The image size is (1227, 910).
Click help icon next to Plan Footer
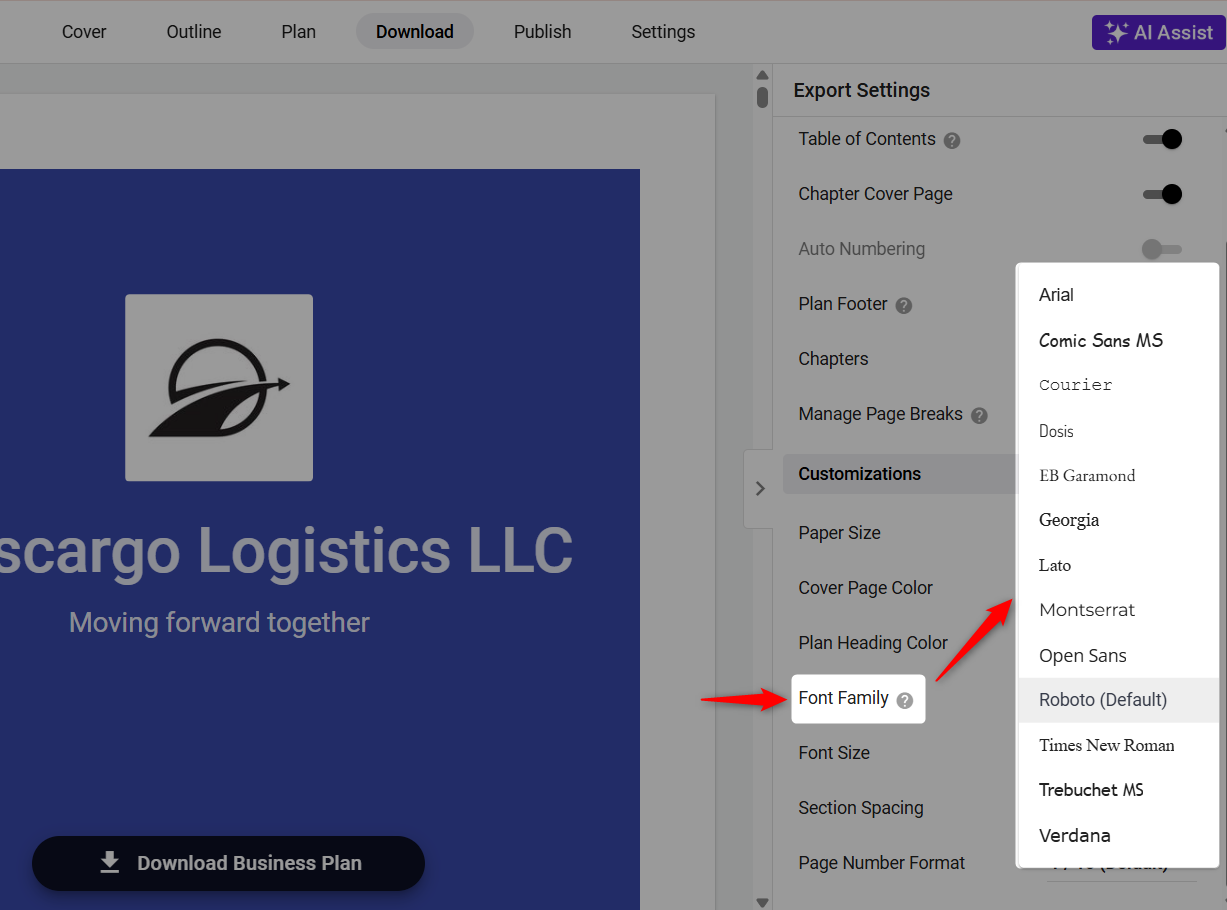pyautogui.click(x=904, y=306)
